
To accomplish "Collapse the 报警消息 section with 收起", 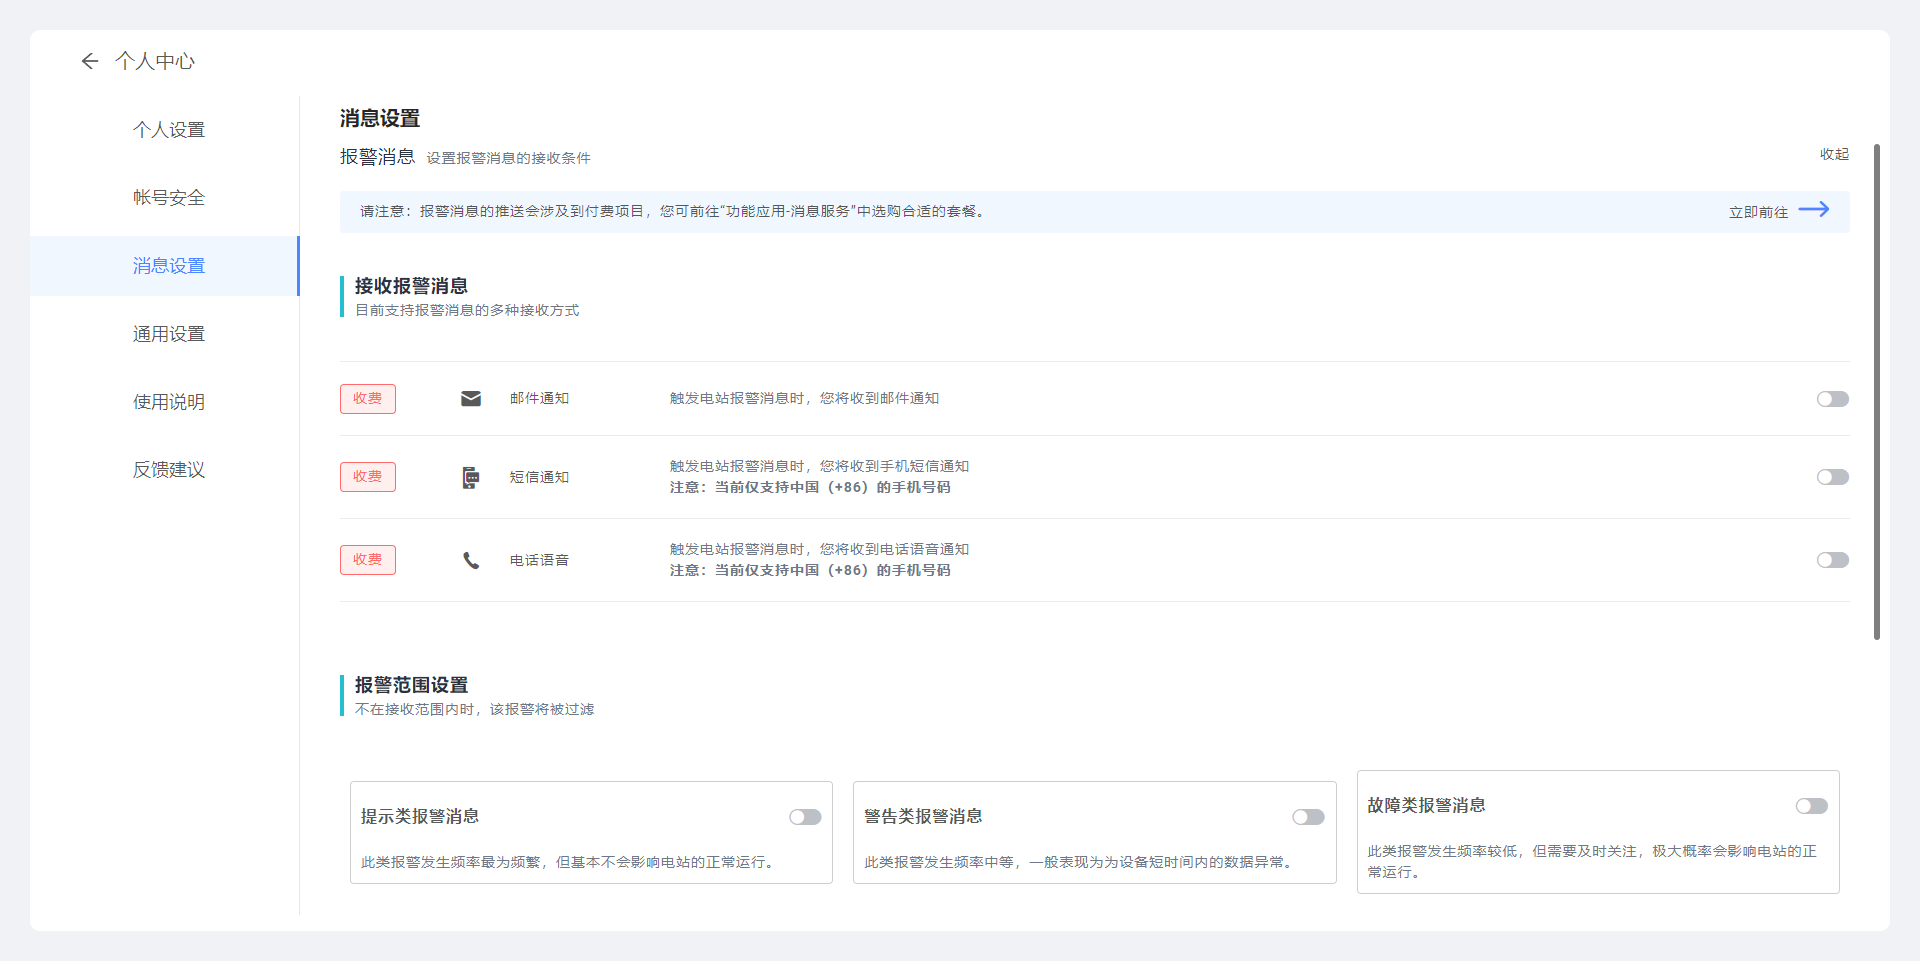I will pos(1834,154).
